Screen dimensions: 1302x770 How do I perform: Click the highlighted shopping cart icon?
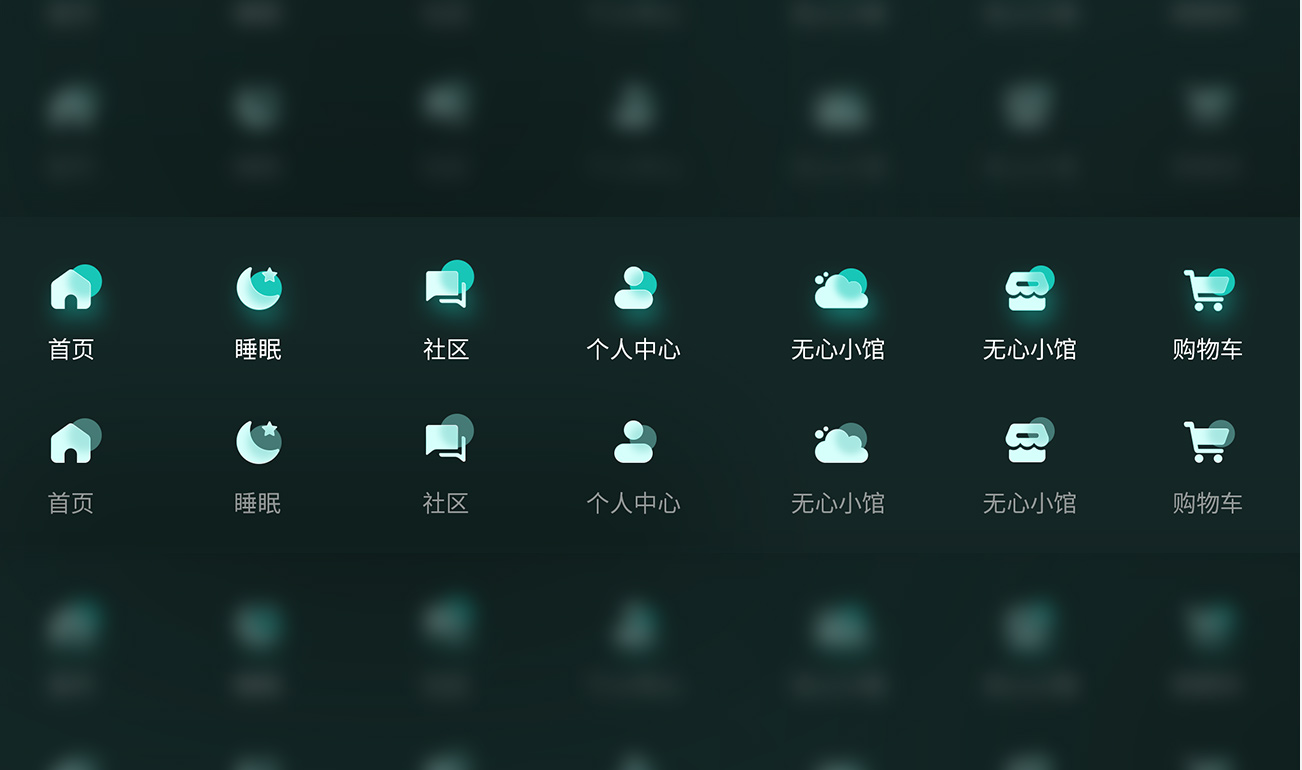(1207, 289)
